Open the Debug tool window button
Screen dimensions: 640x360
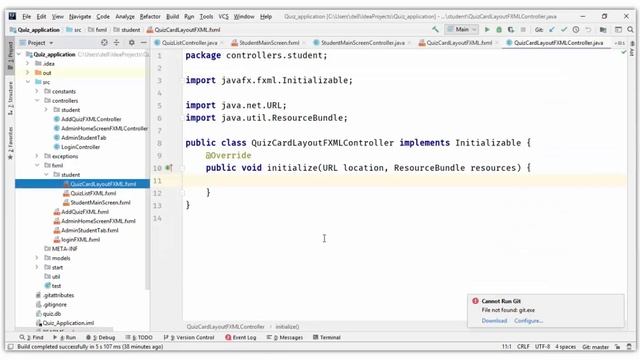click(x=101, y=338)
